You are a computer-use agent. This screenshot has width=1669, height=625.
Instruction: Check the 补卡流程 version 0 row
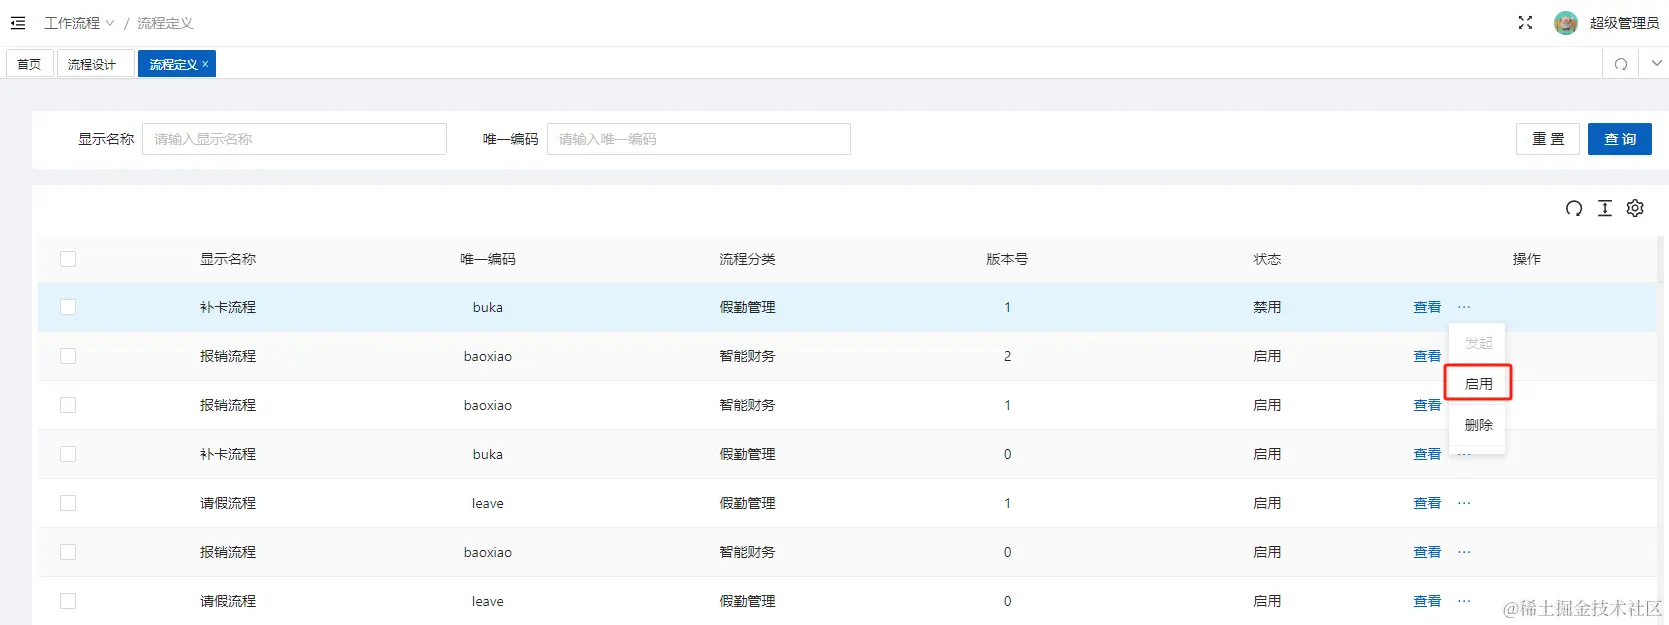68,454
